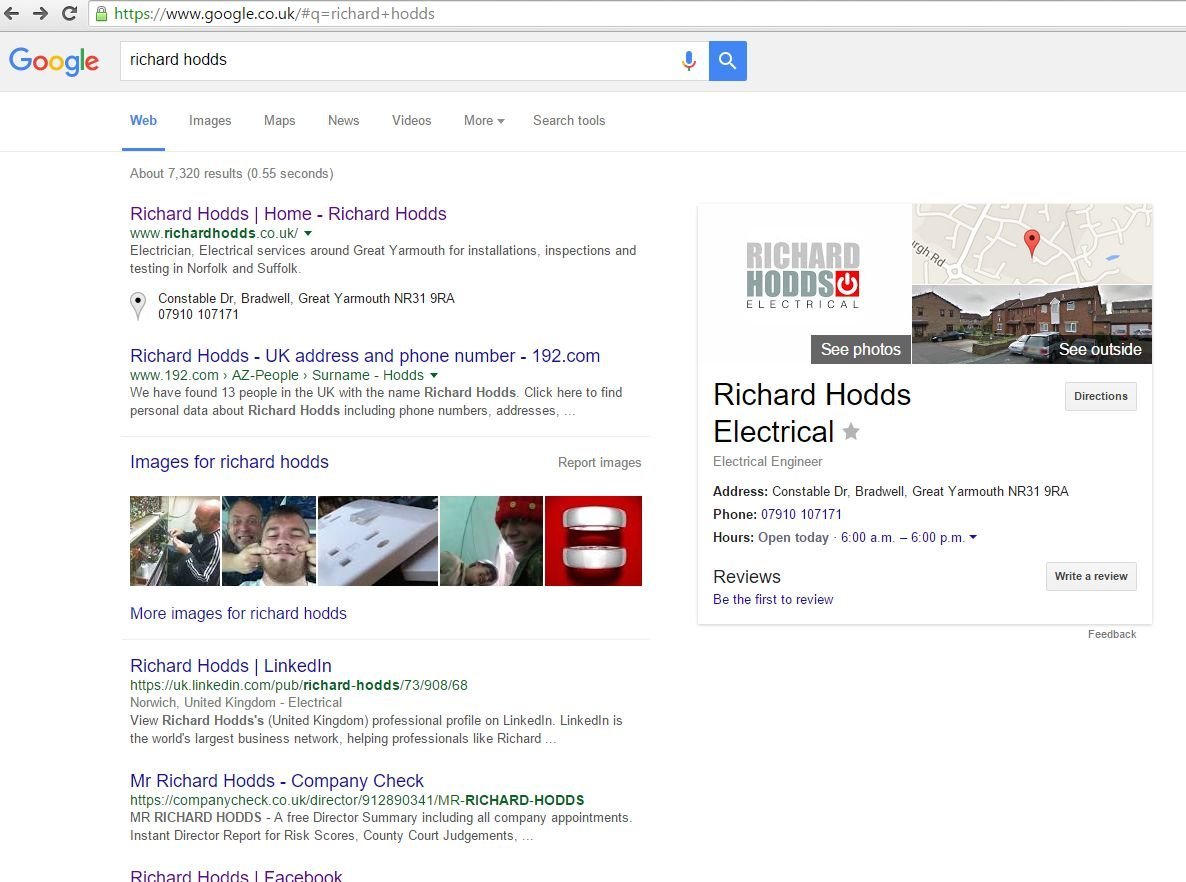This screenshot has height=882, width=1186.
Task: Reload the page with refresh icon
Action: [69, 13]
